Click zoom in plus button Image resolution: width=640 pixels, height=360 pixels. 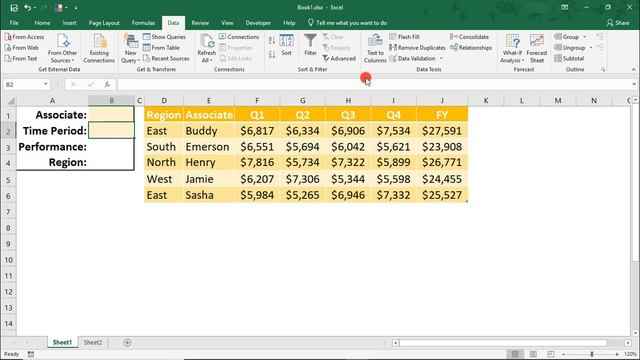(x=617, y=354)
